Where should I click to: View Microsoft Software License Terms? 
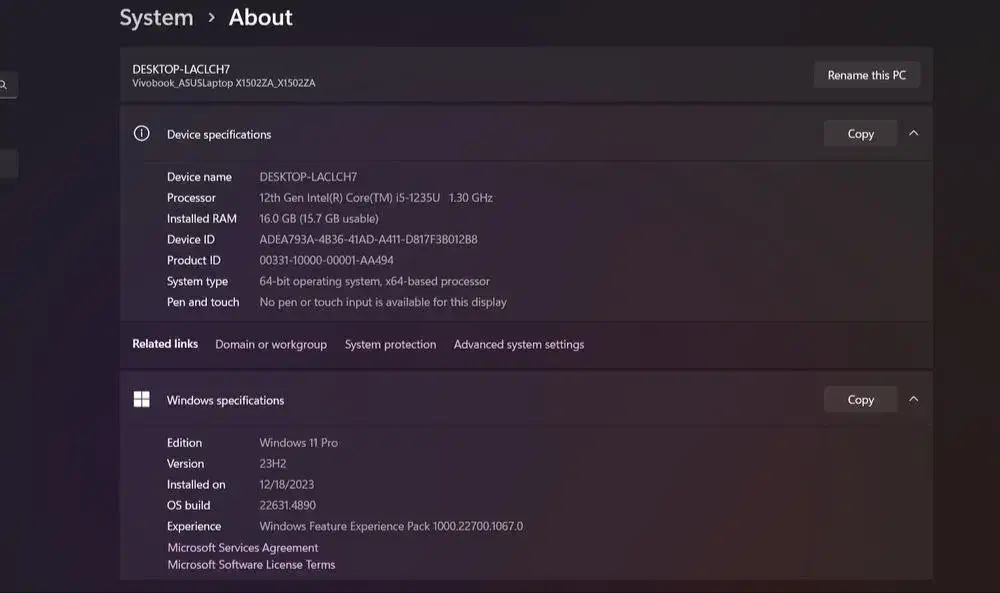coord(251,565)
